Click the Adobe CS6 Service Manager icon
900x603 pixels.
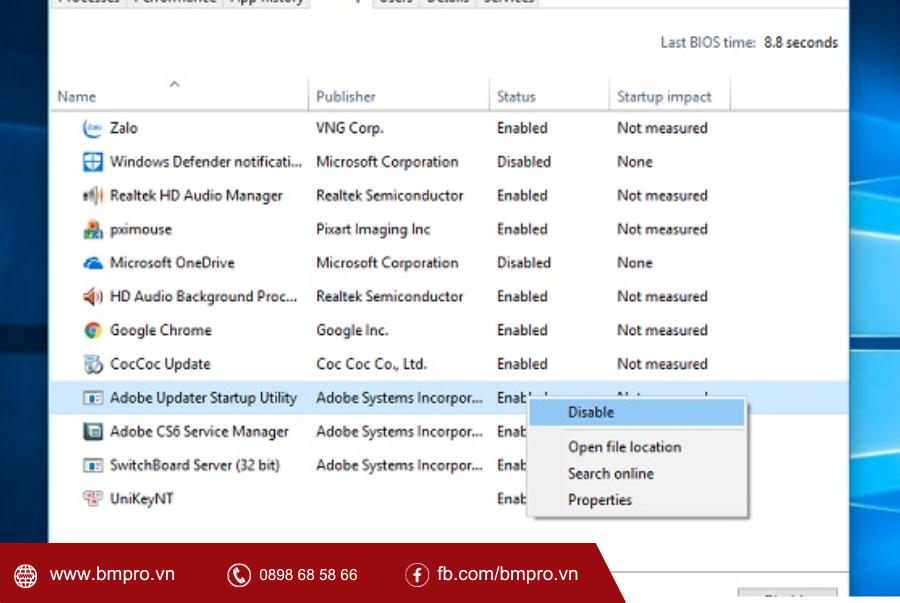92,431
